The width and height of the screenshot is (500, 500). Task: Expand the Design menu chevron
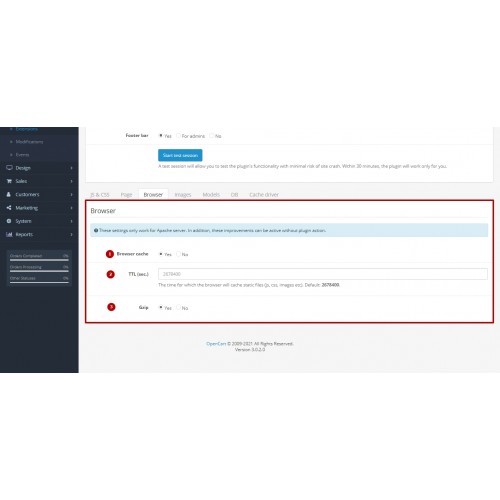tap(71, 168)
